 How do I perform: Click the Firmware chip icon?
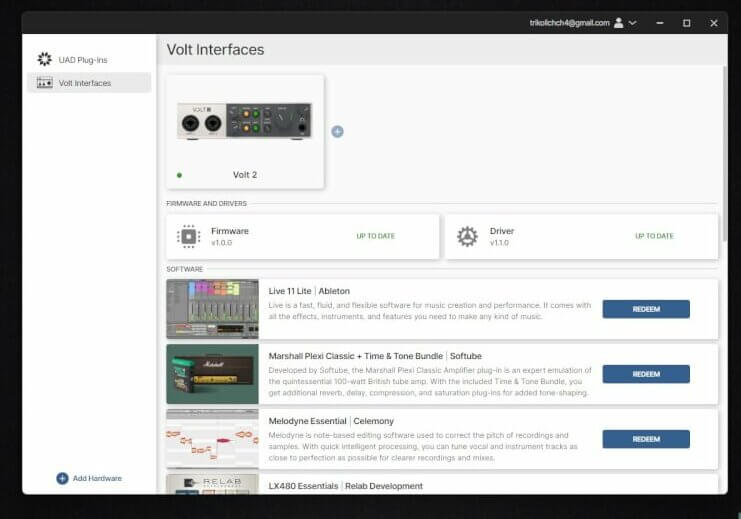[188, 236]
